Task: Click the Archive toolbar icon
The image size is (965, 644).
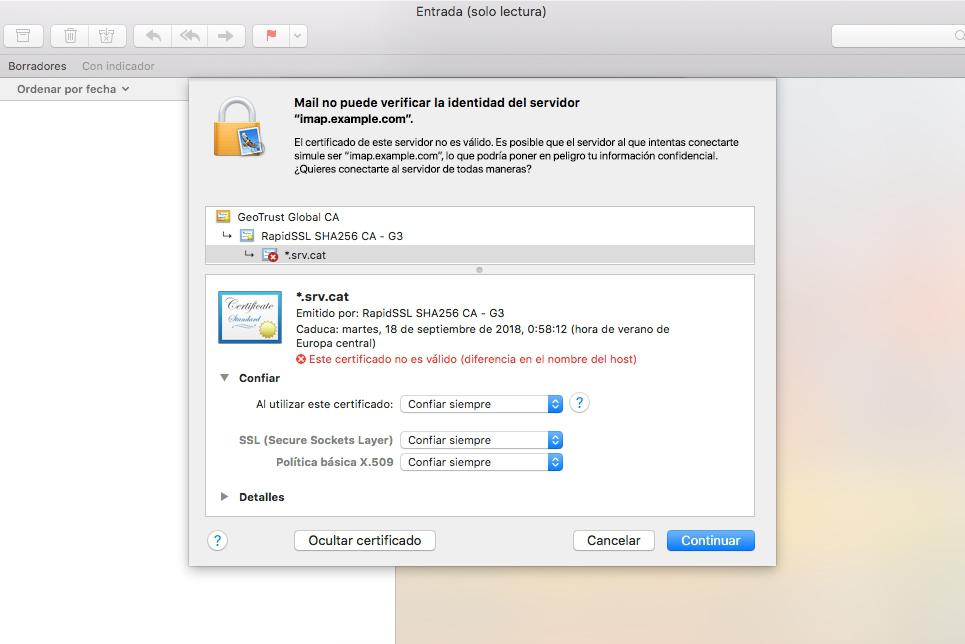Action: 23,36
